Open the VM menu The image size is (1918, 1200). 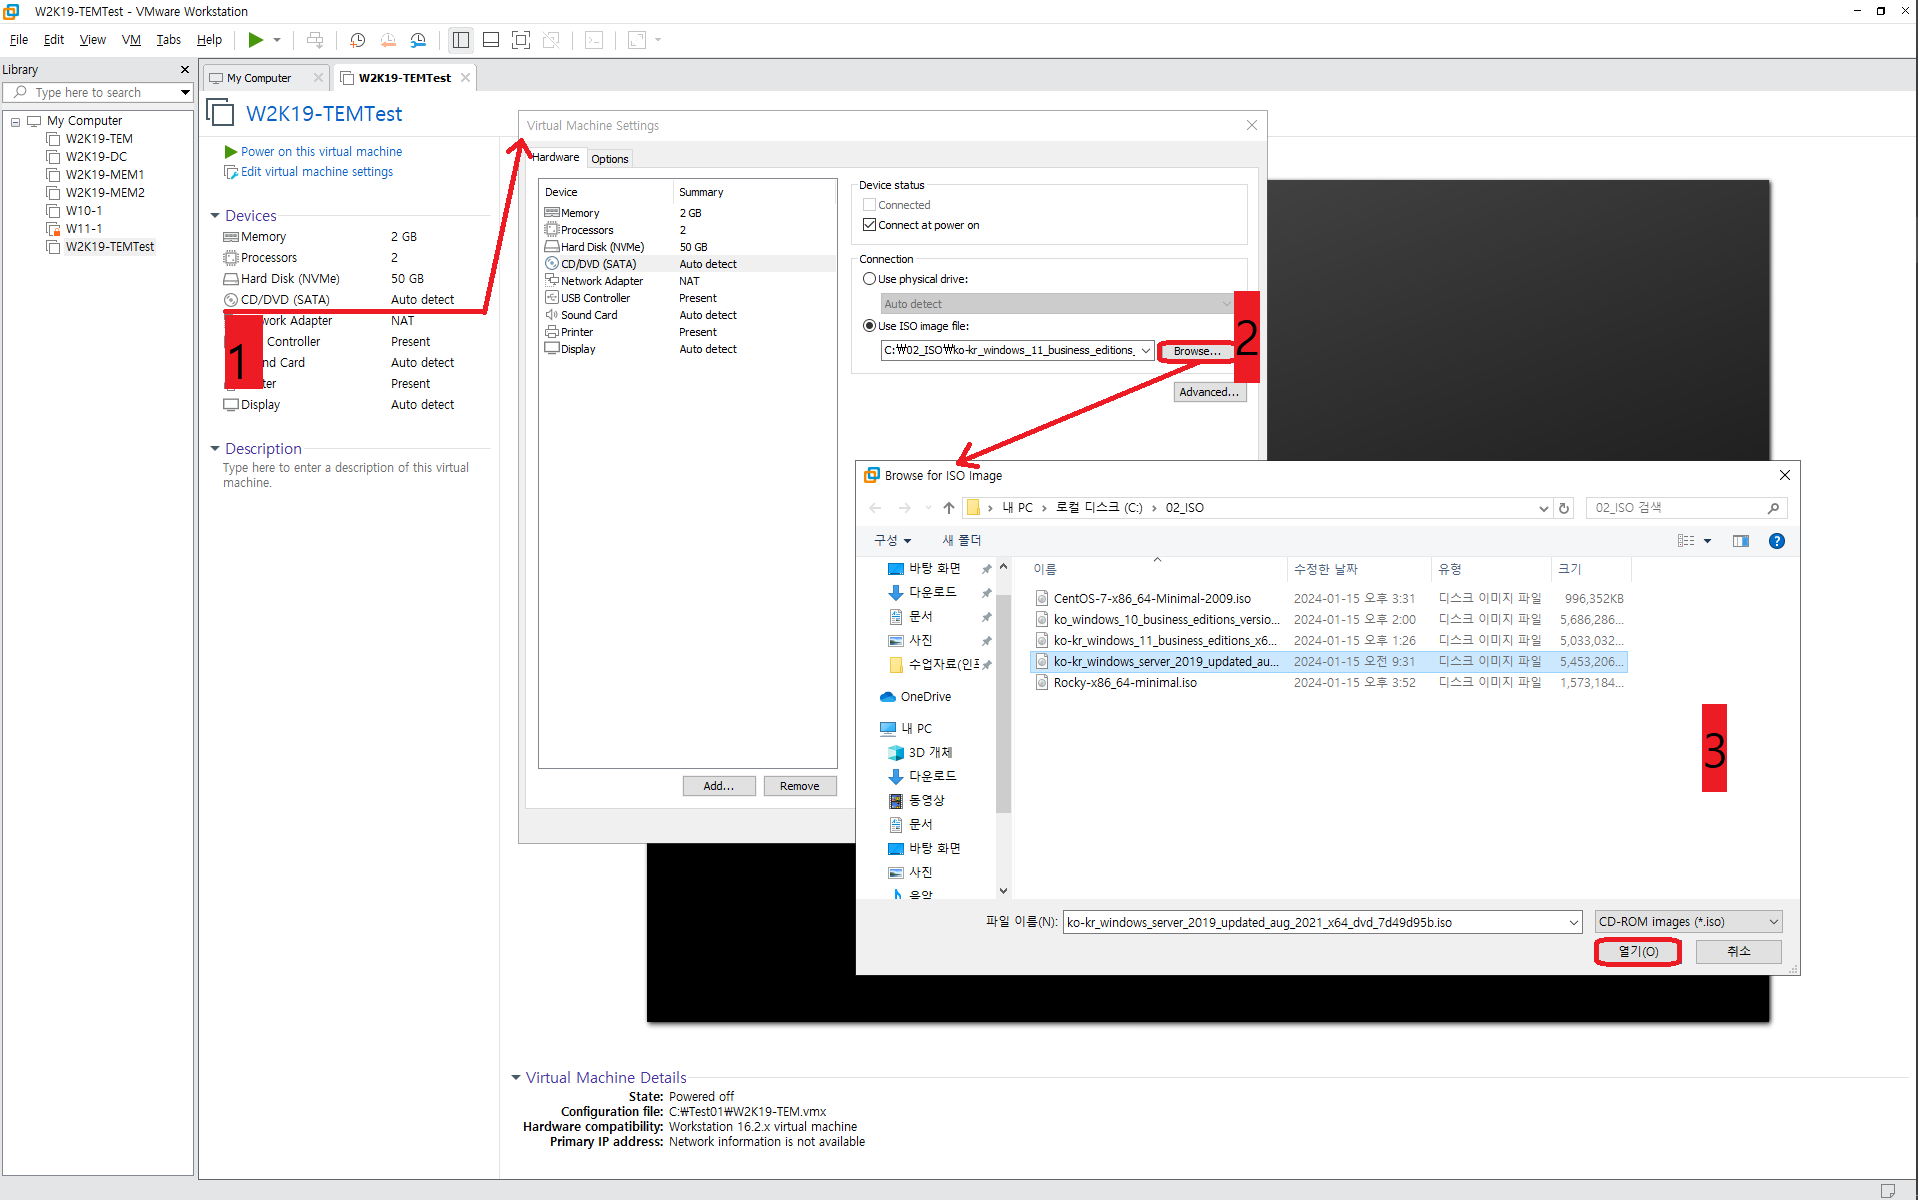[131, 40]
